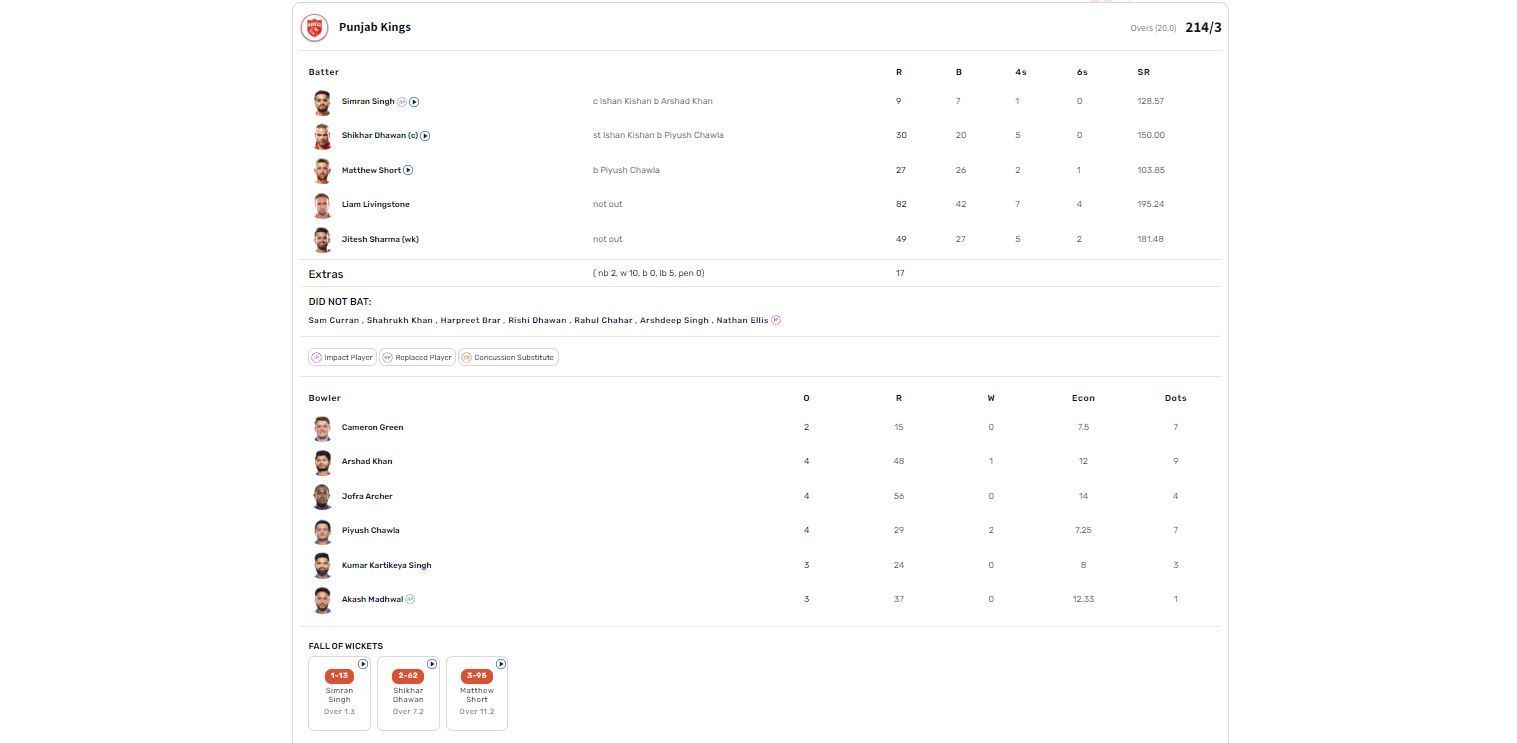Play video on 1-13 fall of wicket card
The width and height of the screenshot is (1517, 743).
click(x=363, y=664)
